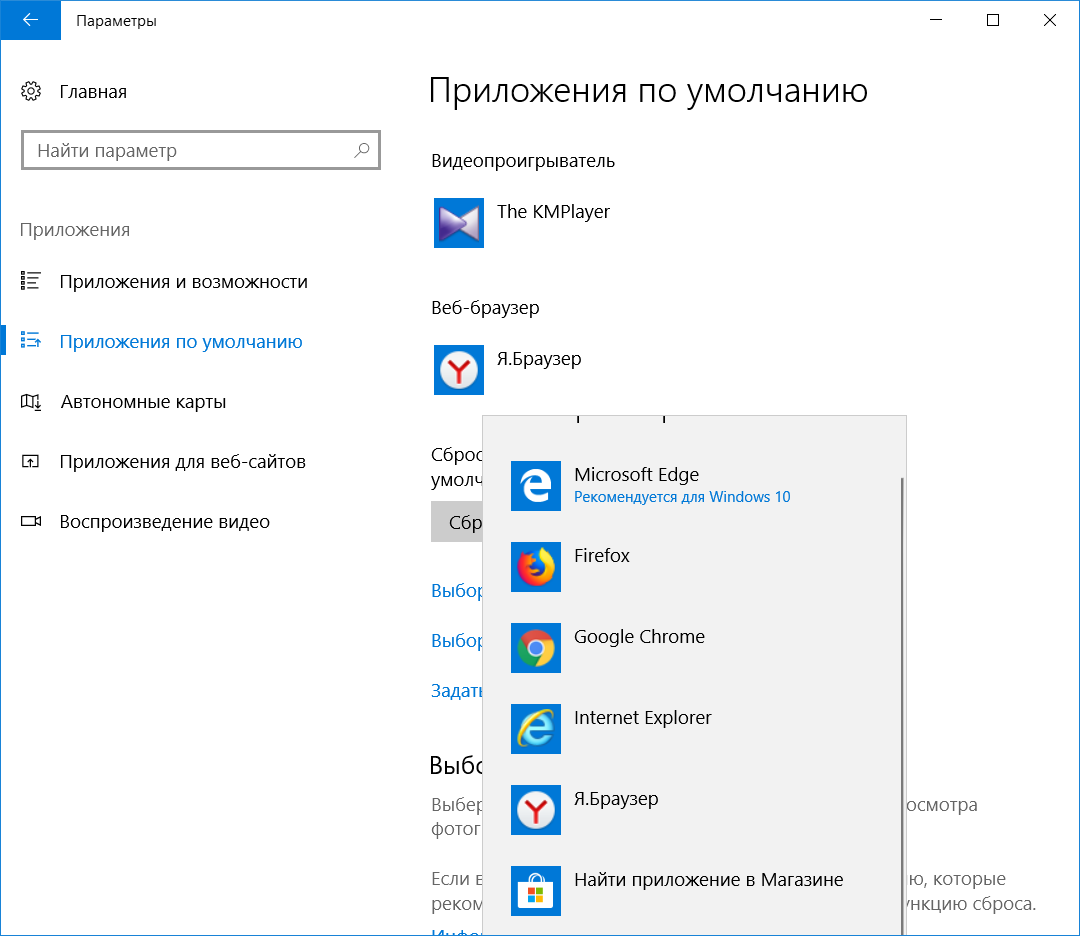Click the Firefox icon in popup
Viewport: 1080px width, 936px height.
coord(536,567)
